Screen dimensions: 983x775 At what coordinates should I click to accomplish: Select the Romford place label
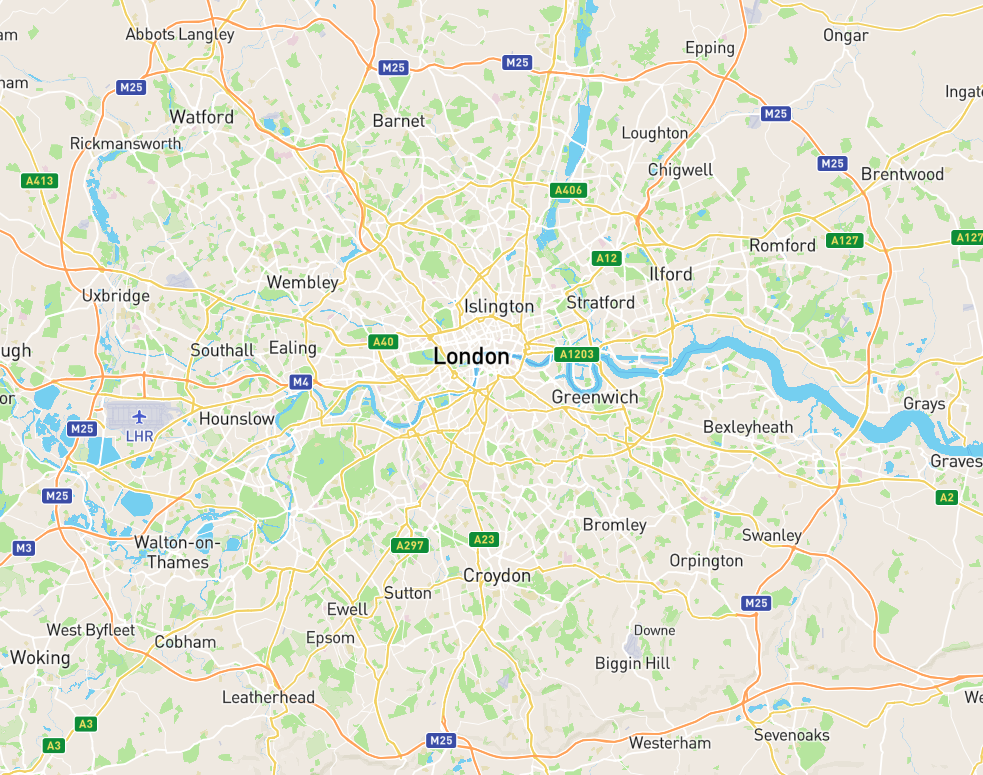pos(782,245)
